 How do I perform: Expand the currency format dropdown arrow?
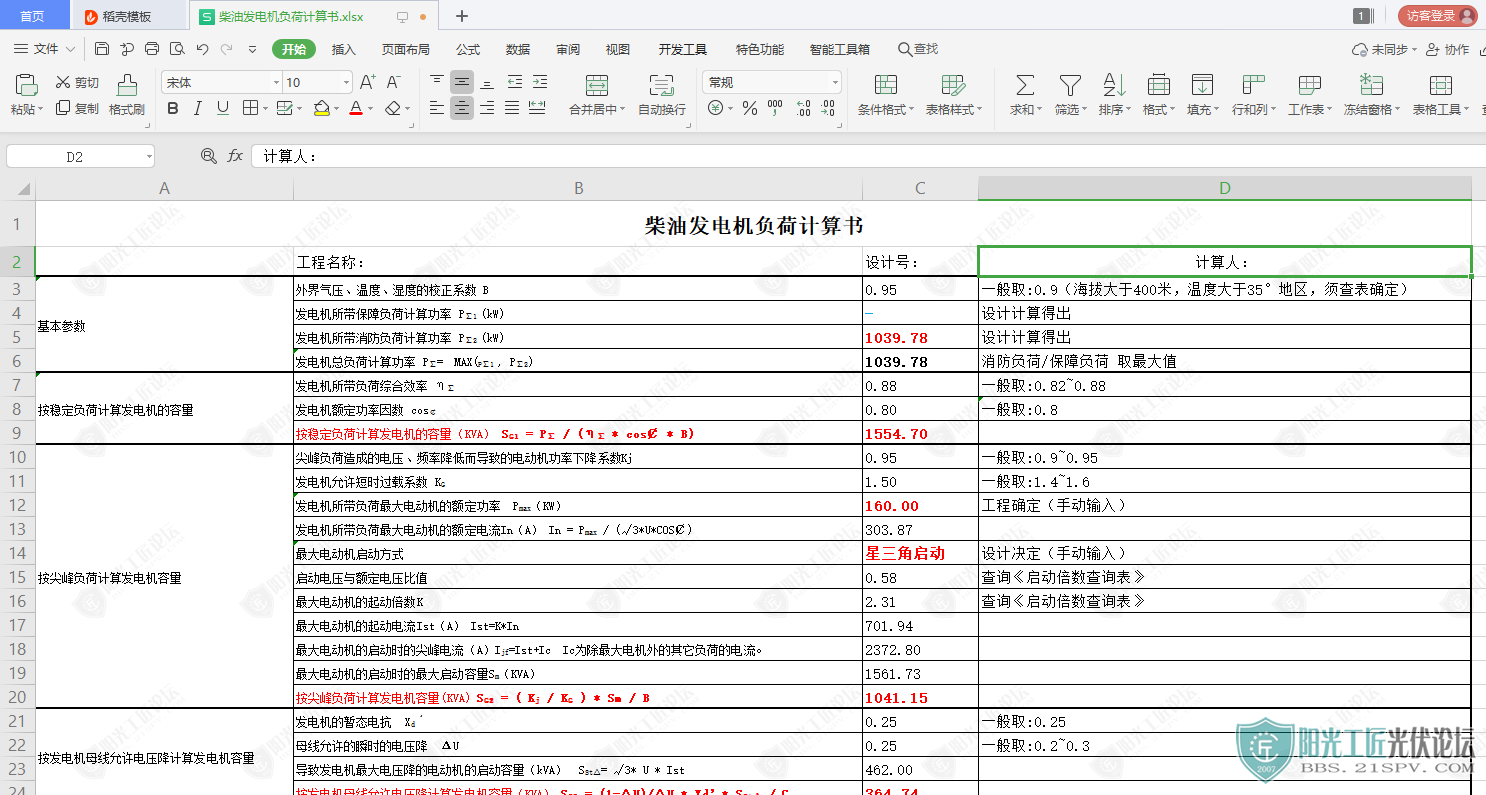pyautogui.click(x=730, y=108)
